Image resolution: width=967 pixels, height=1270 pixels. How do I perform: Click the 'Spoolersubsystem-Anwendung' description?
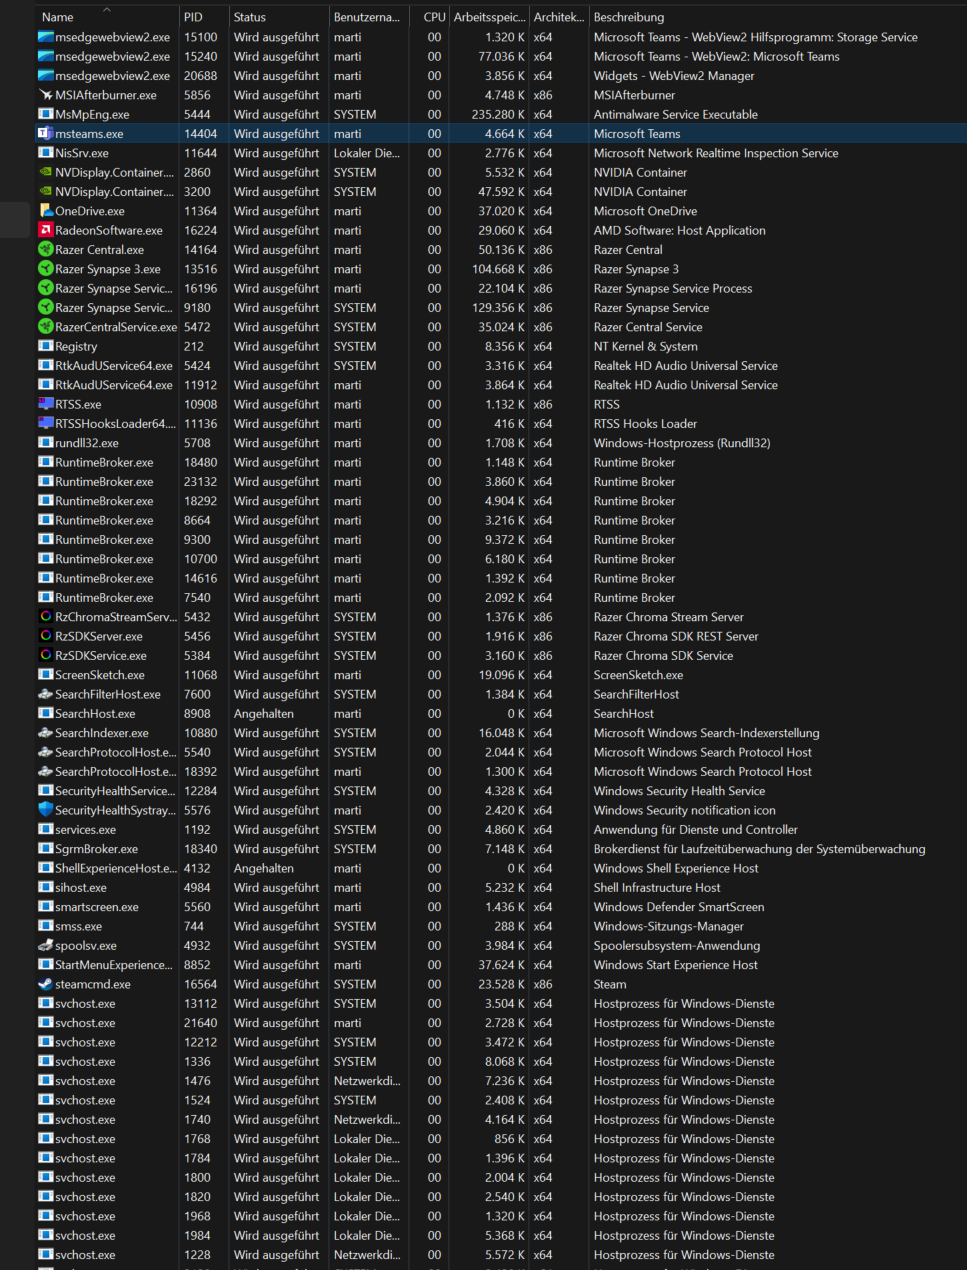coord(676,945)
